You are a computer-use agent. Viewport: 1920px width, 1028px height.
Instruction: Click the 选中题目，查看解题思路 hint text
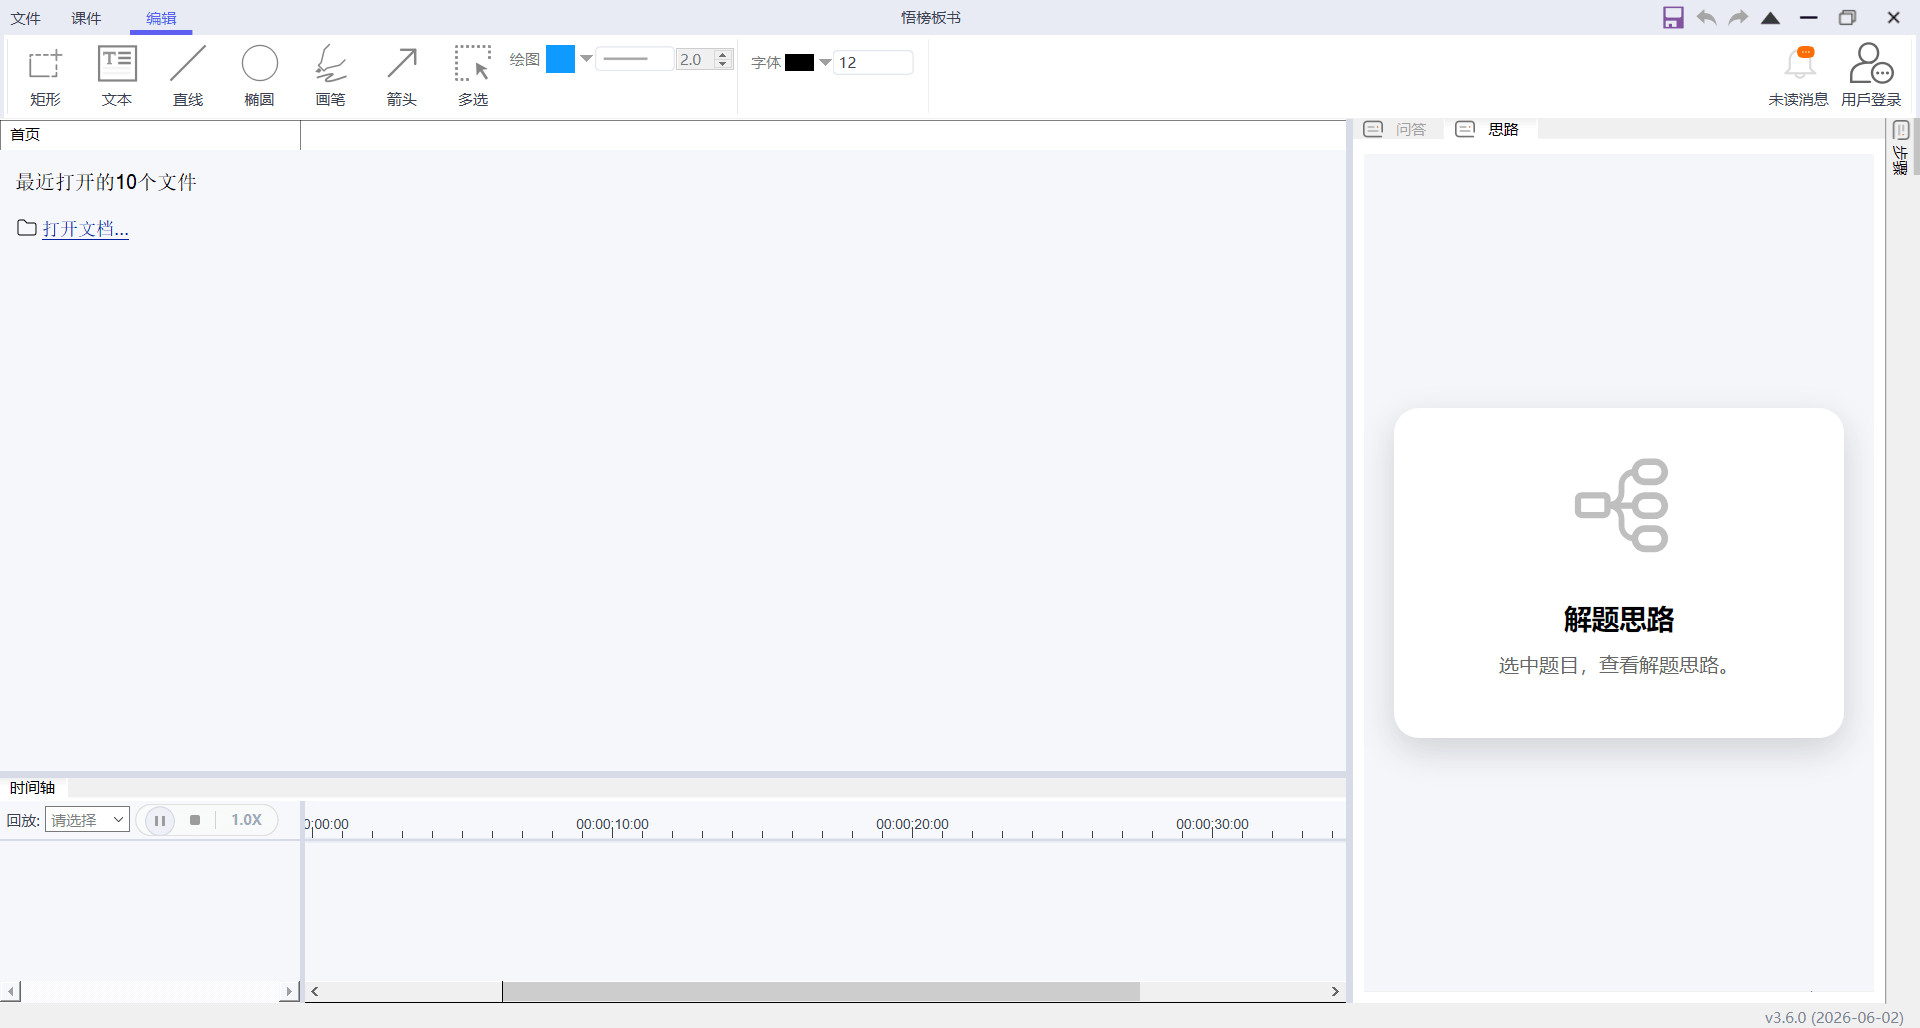[x=1615, y=665]
